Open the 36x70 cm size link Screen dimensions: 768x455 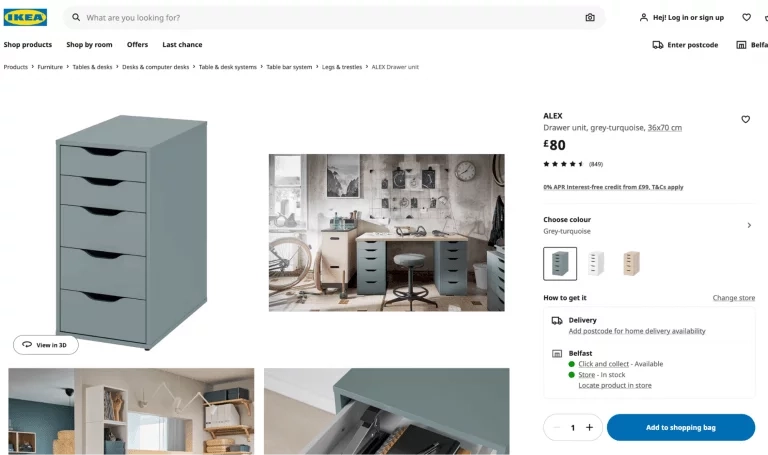point(665,128)
